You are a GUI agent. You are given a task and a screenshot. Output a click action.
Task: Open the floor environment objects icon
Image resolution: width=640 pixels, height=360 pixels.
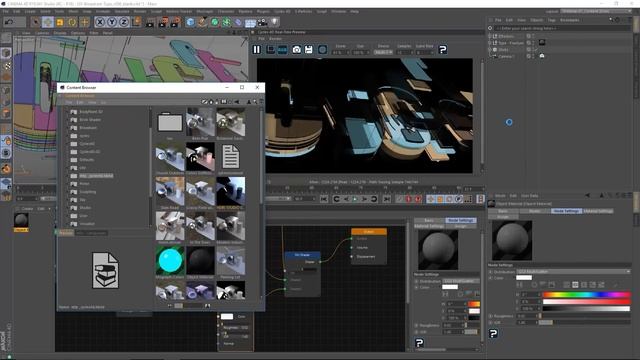point(250,22)
